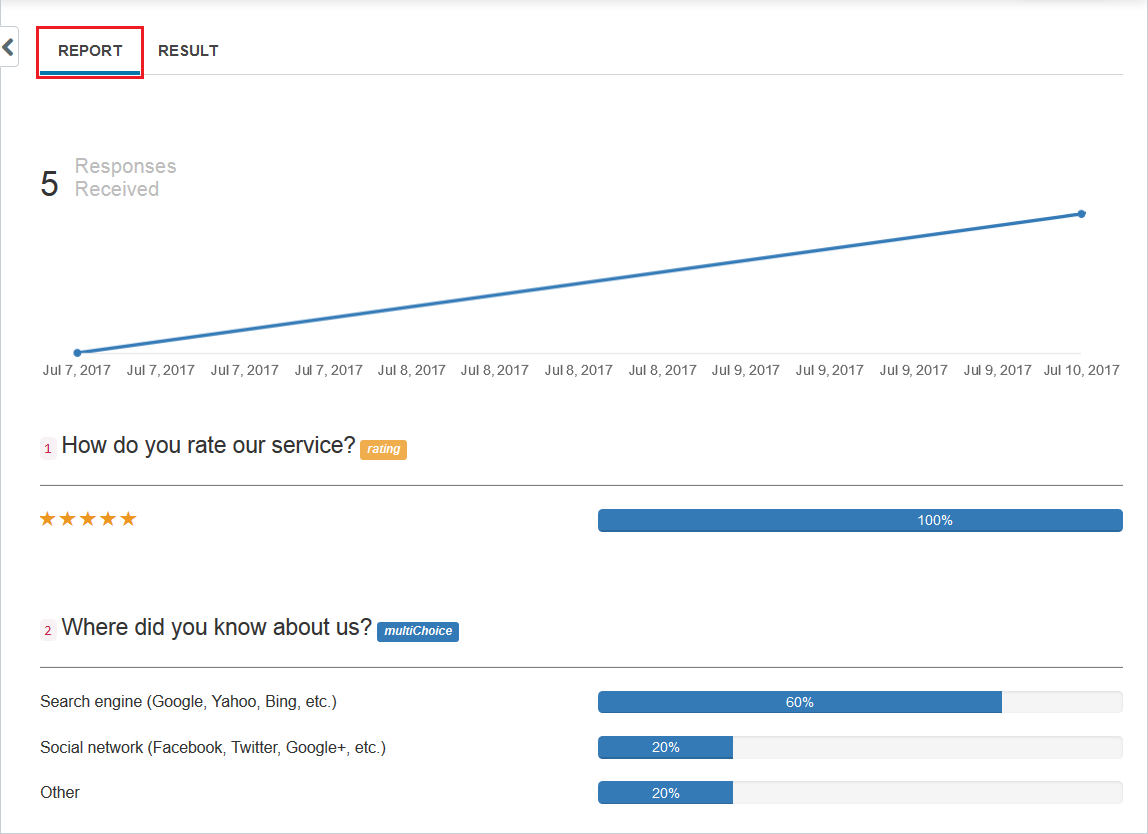Click the 'How do you rate our service?' heading
The image size is (1148, 834).
point(209,445)
